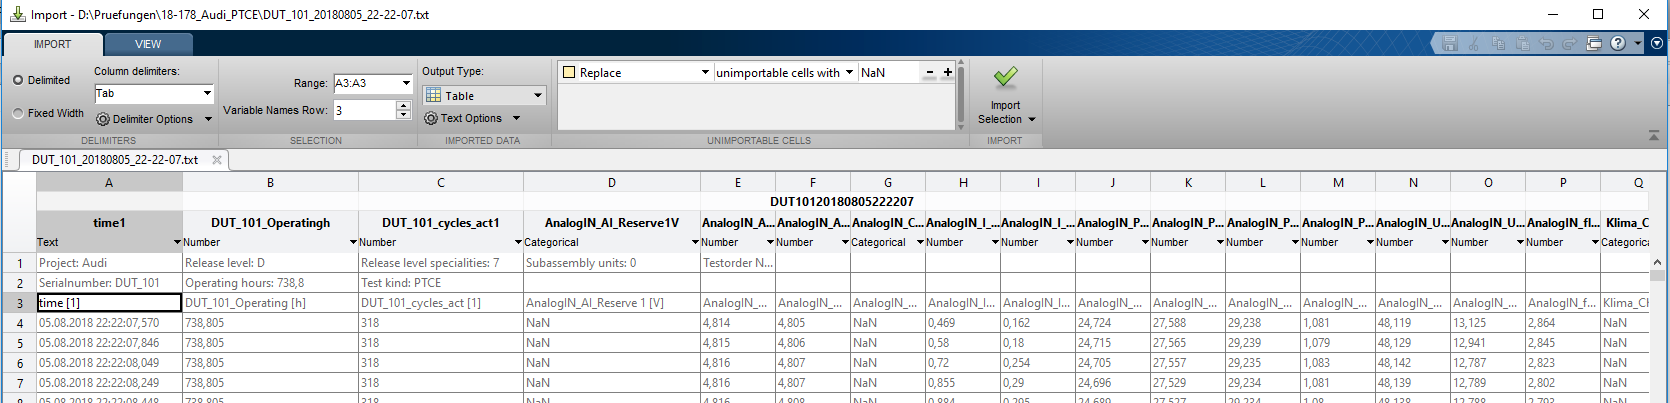Viewport: 1670px width, 403px height.
Task: Open the Help question mark icon
Action: tap(1618, 44)
